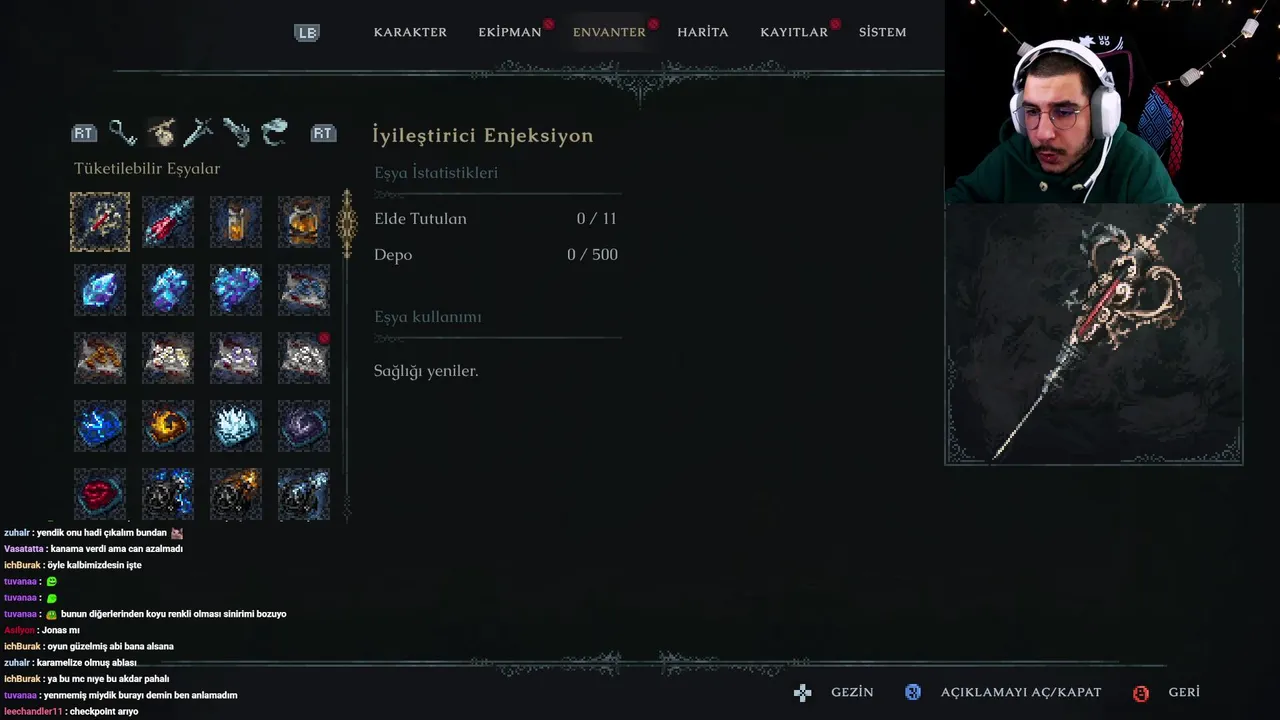
Task: Open the SİSTEM tab
Action: coord(882,32)
